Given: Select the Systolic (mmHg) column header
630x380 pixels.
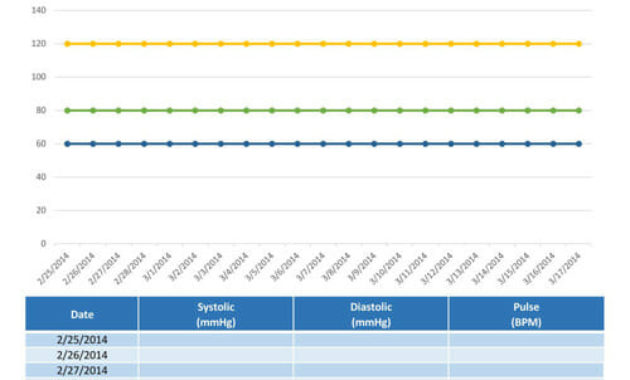Looking at the screenshot, I should 216,314.
